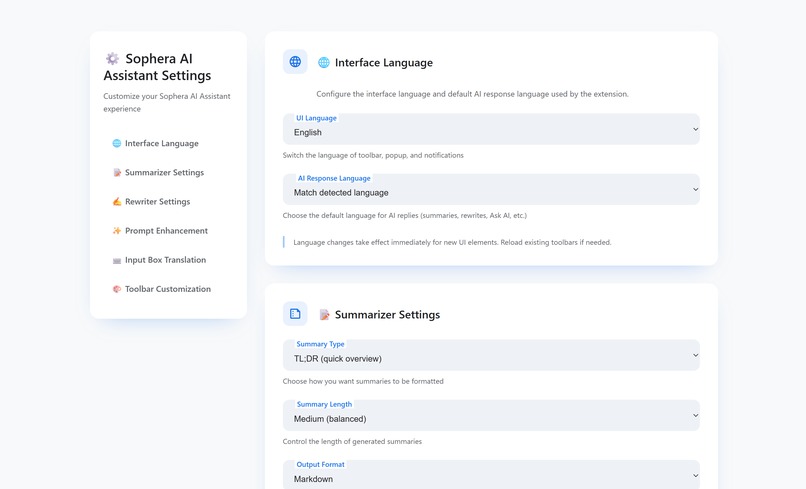Viewport: 806px width, 489px height.
Task: Click the sparkle icon beside sidebar Prompt Enhancement
Action: tap(117, 231)
